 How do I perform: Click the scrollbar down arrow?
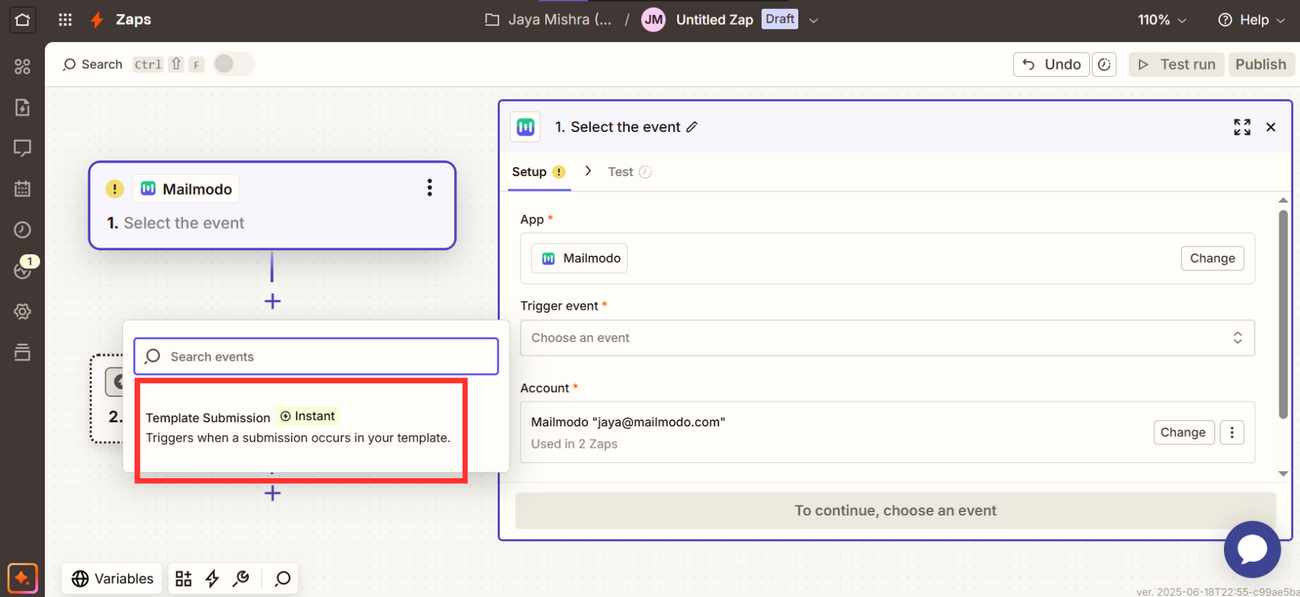point(1283,474)
